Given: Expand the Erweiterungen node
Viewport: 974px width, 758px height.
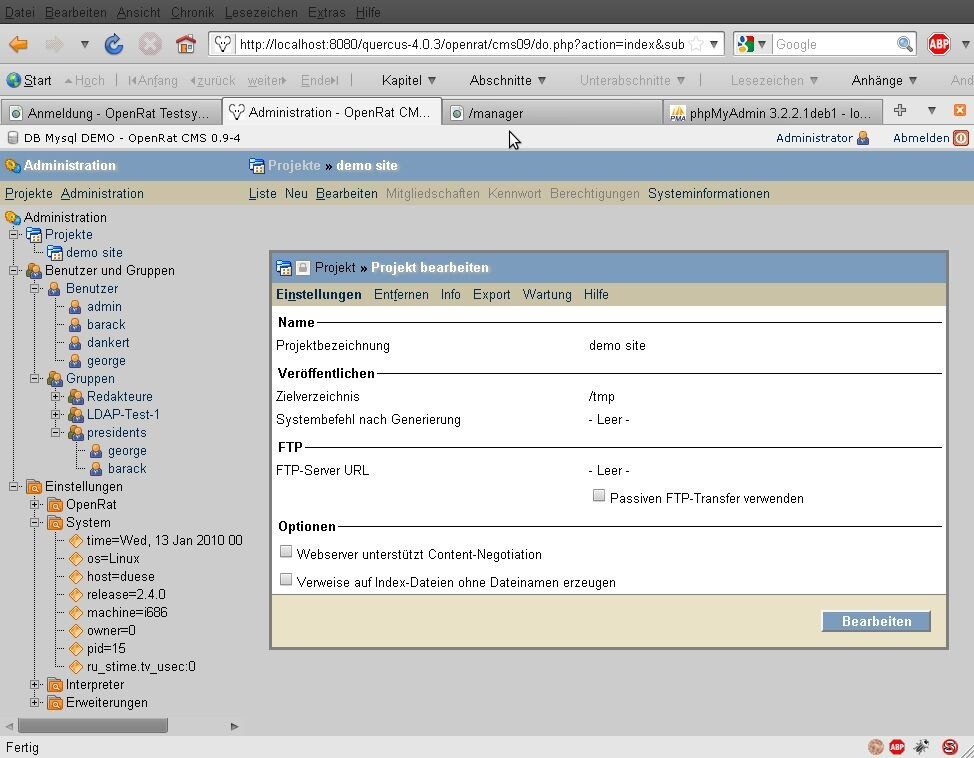Looking at the screenshot, I should click(35, 703).
